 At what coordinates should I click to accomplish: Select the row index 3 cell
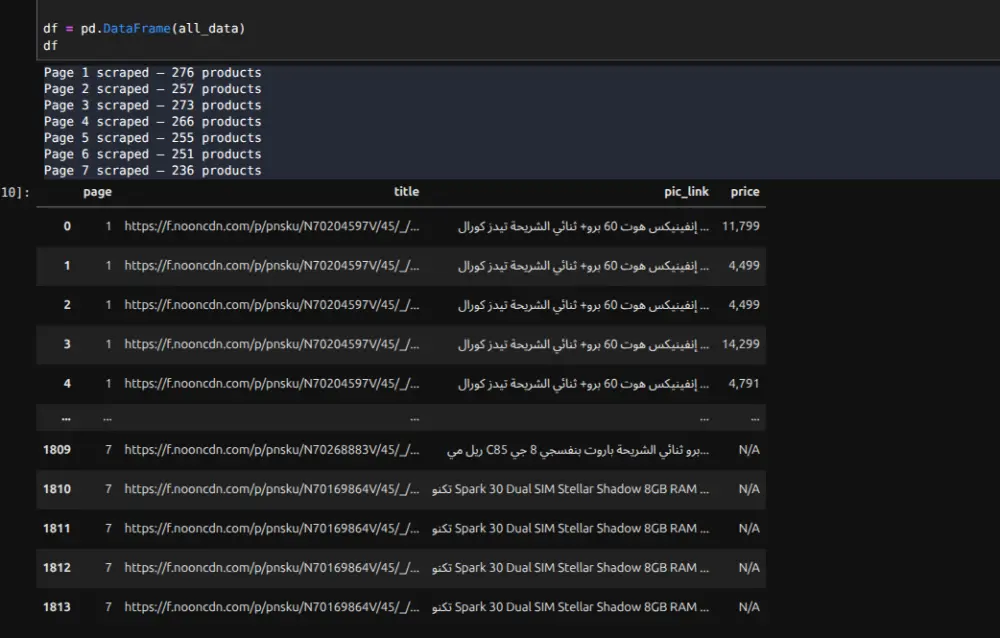pos(67,344)
